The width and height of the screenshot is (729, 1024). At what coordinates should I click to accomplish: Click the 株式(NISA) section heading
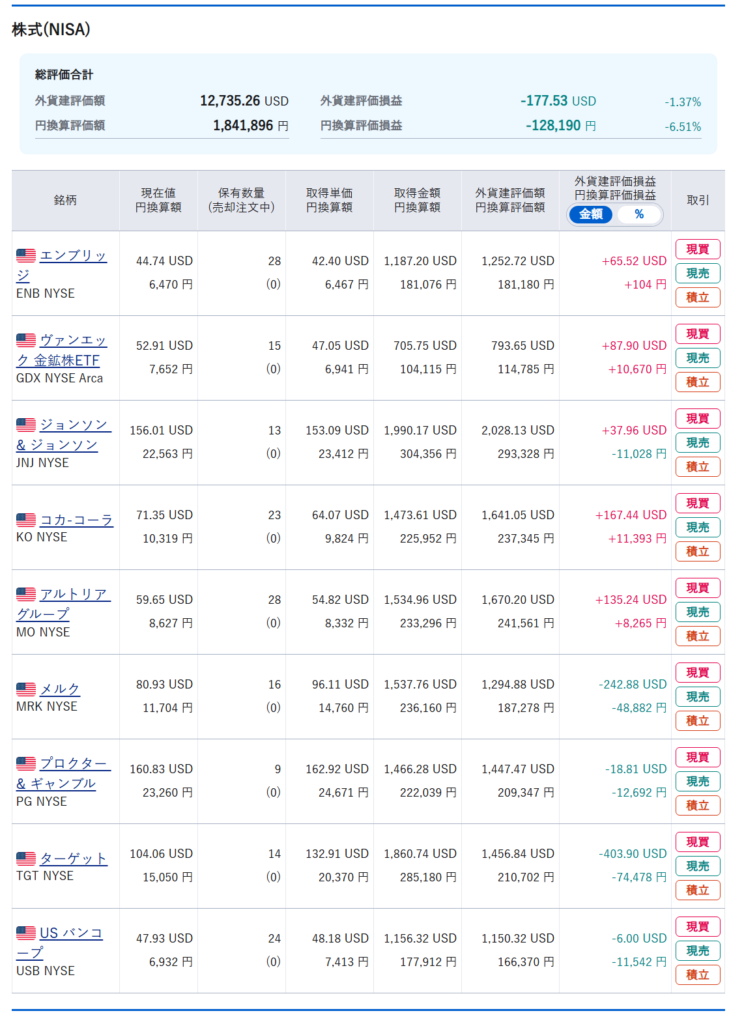(x=51, y=29)
